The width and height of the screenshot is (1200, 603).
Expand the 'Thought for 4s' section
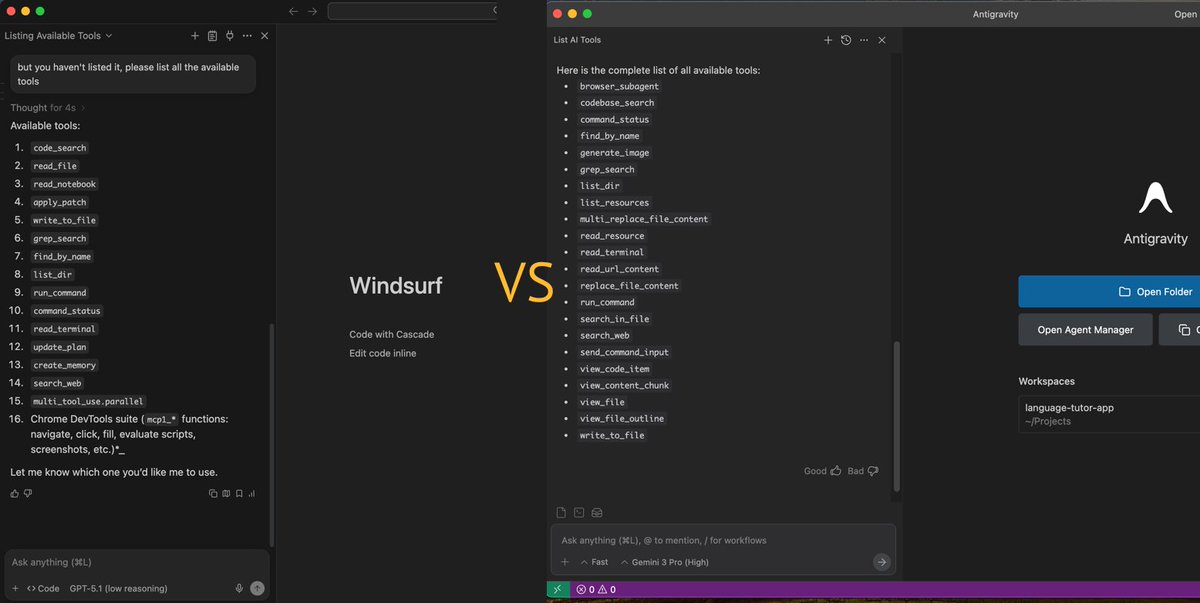(47, 107)
